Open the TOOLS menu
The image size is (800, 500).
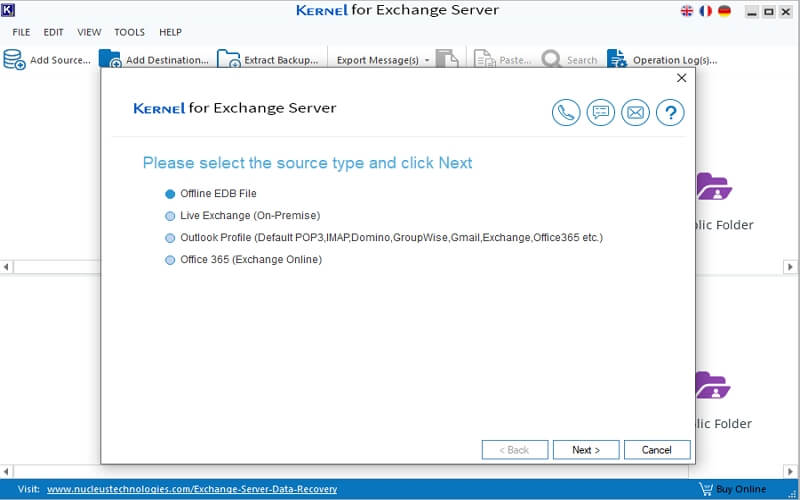[130, 32]
